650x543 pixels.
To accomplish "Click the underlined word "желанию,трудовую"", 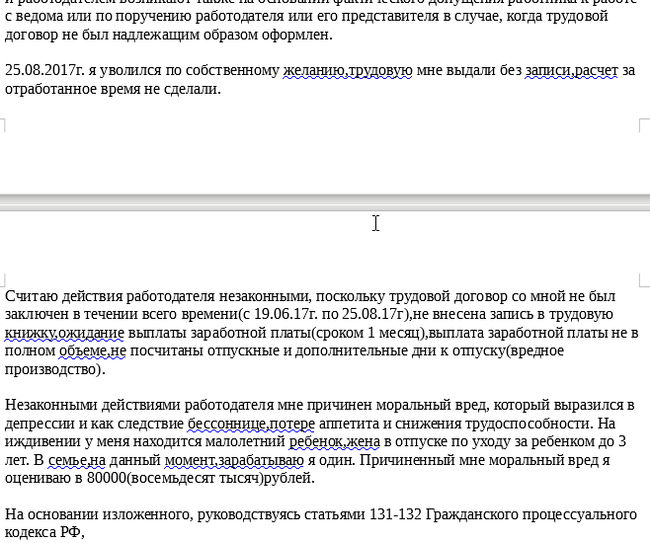I will (x=347, y=71).
